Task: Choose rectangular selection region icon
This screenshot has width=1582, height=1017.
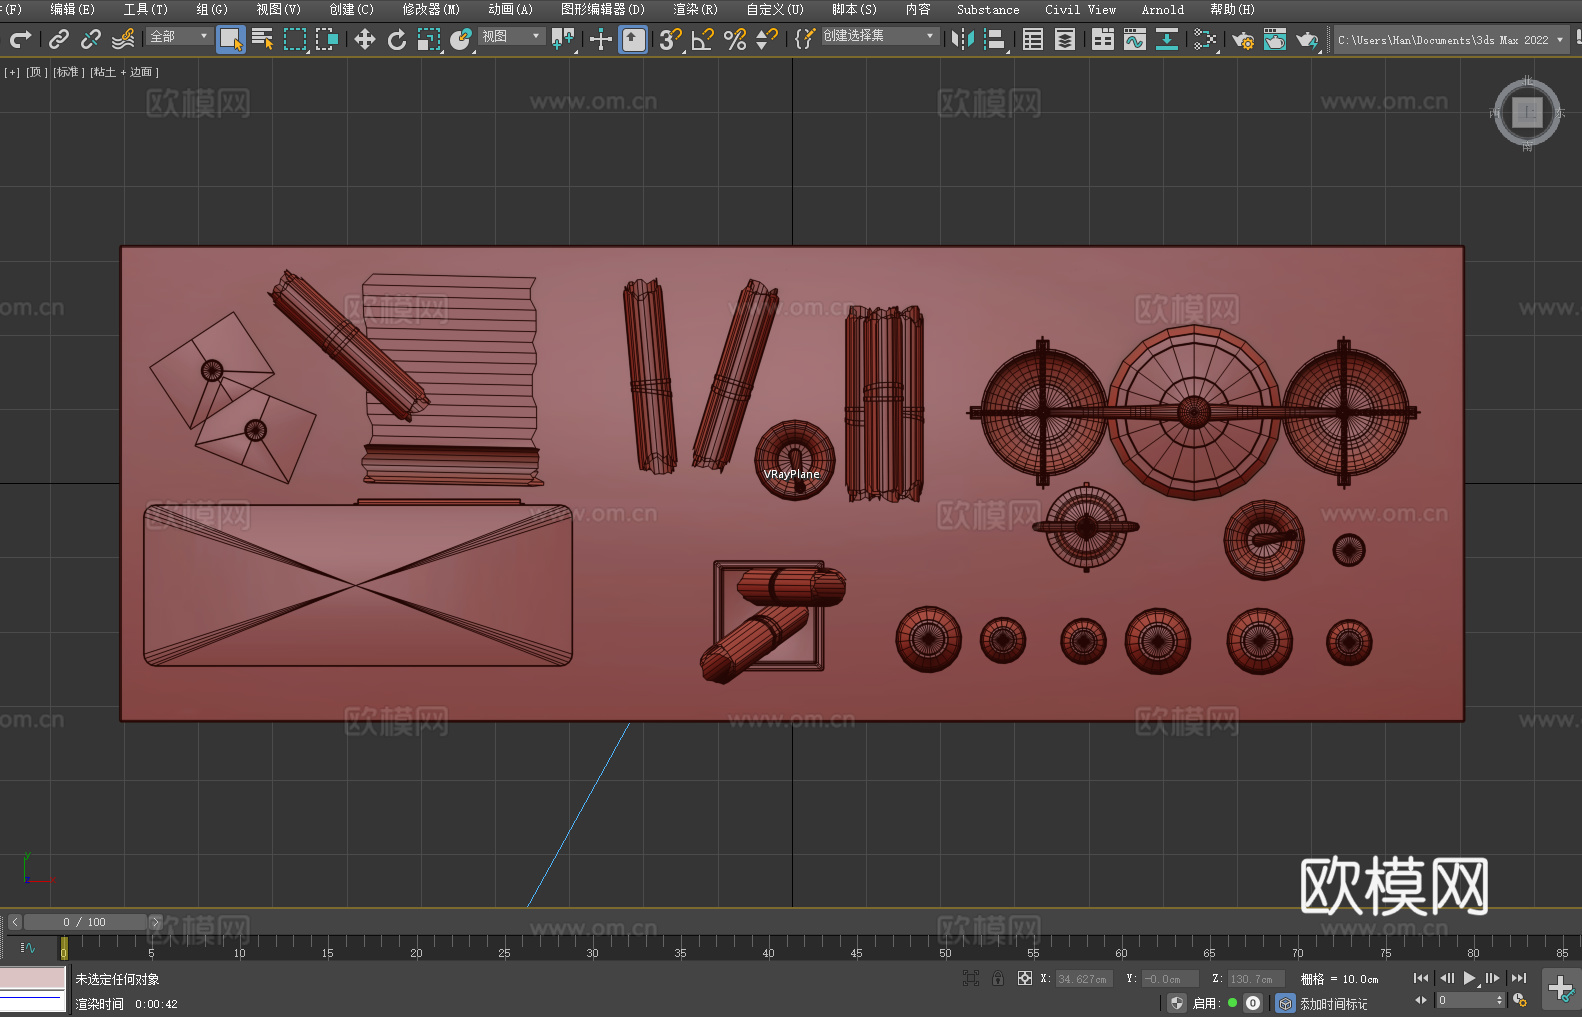Action: pos(295,39)
